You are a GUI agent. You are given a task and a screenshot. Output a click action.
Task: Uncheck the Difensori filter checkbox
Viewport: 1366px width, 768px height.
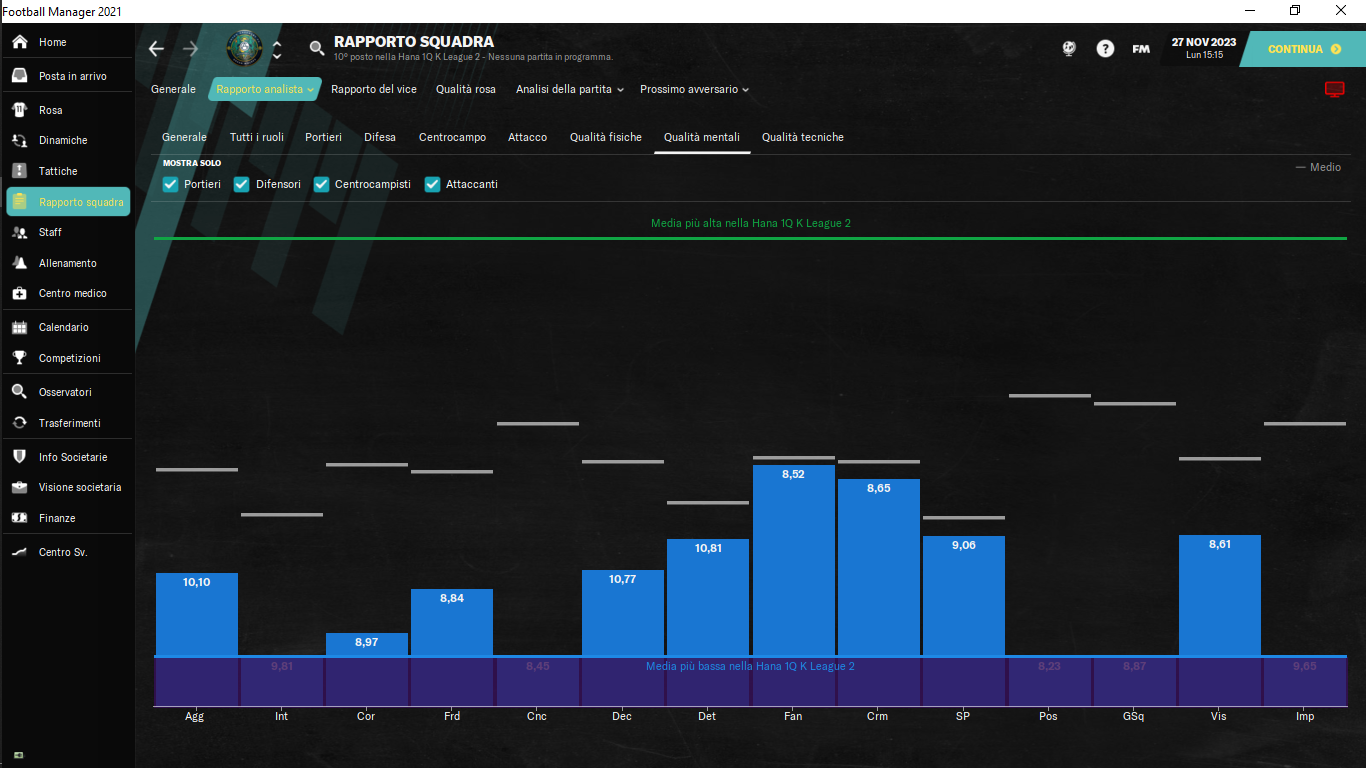point(241,184)
